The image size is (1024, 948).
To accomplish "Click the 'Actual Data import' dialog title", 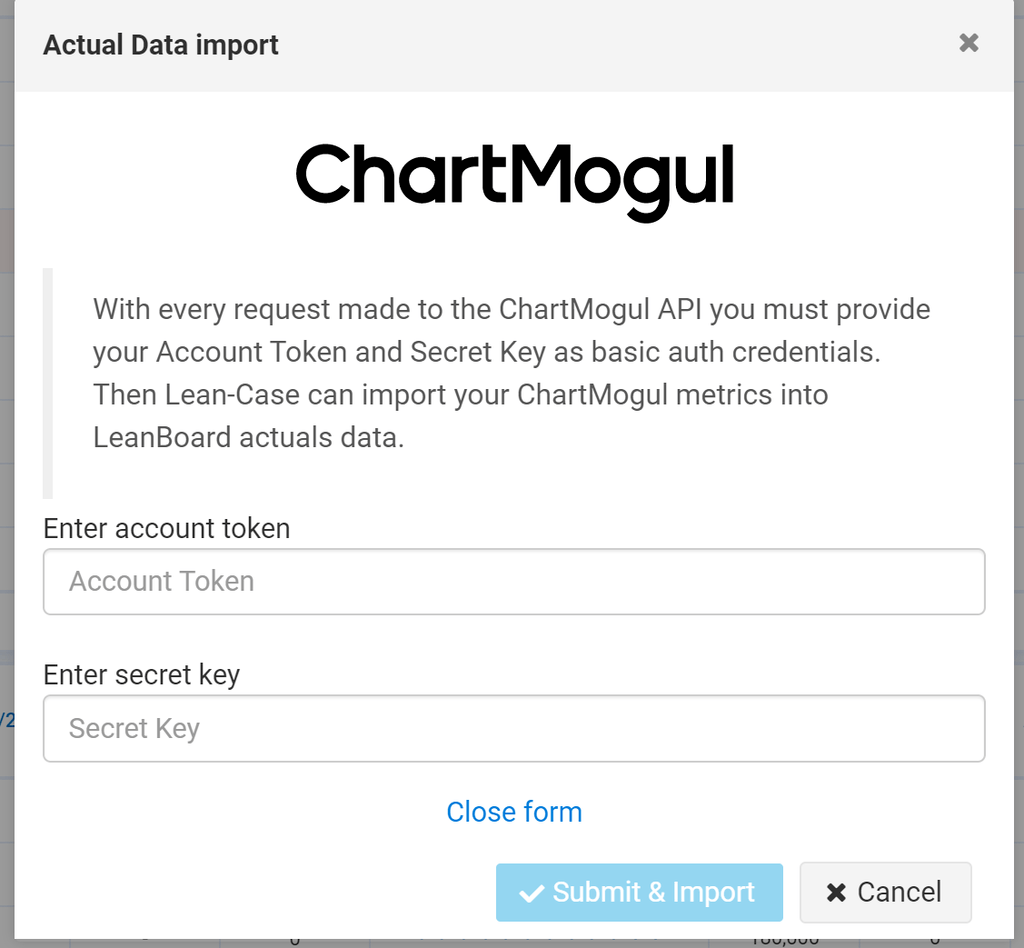I will (161, 45).
